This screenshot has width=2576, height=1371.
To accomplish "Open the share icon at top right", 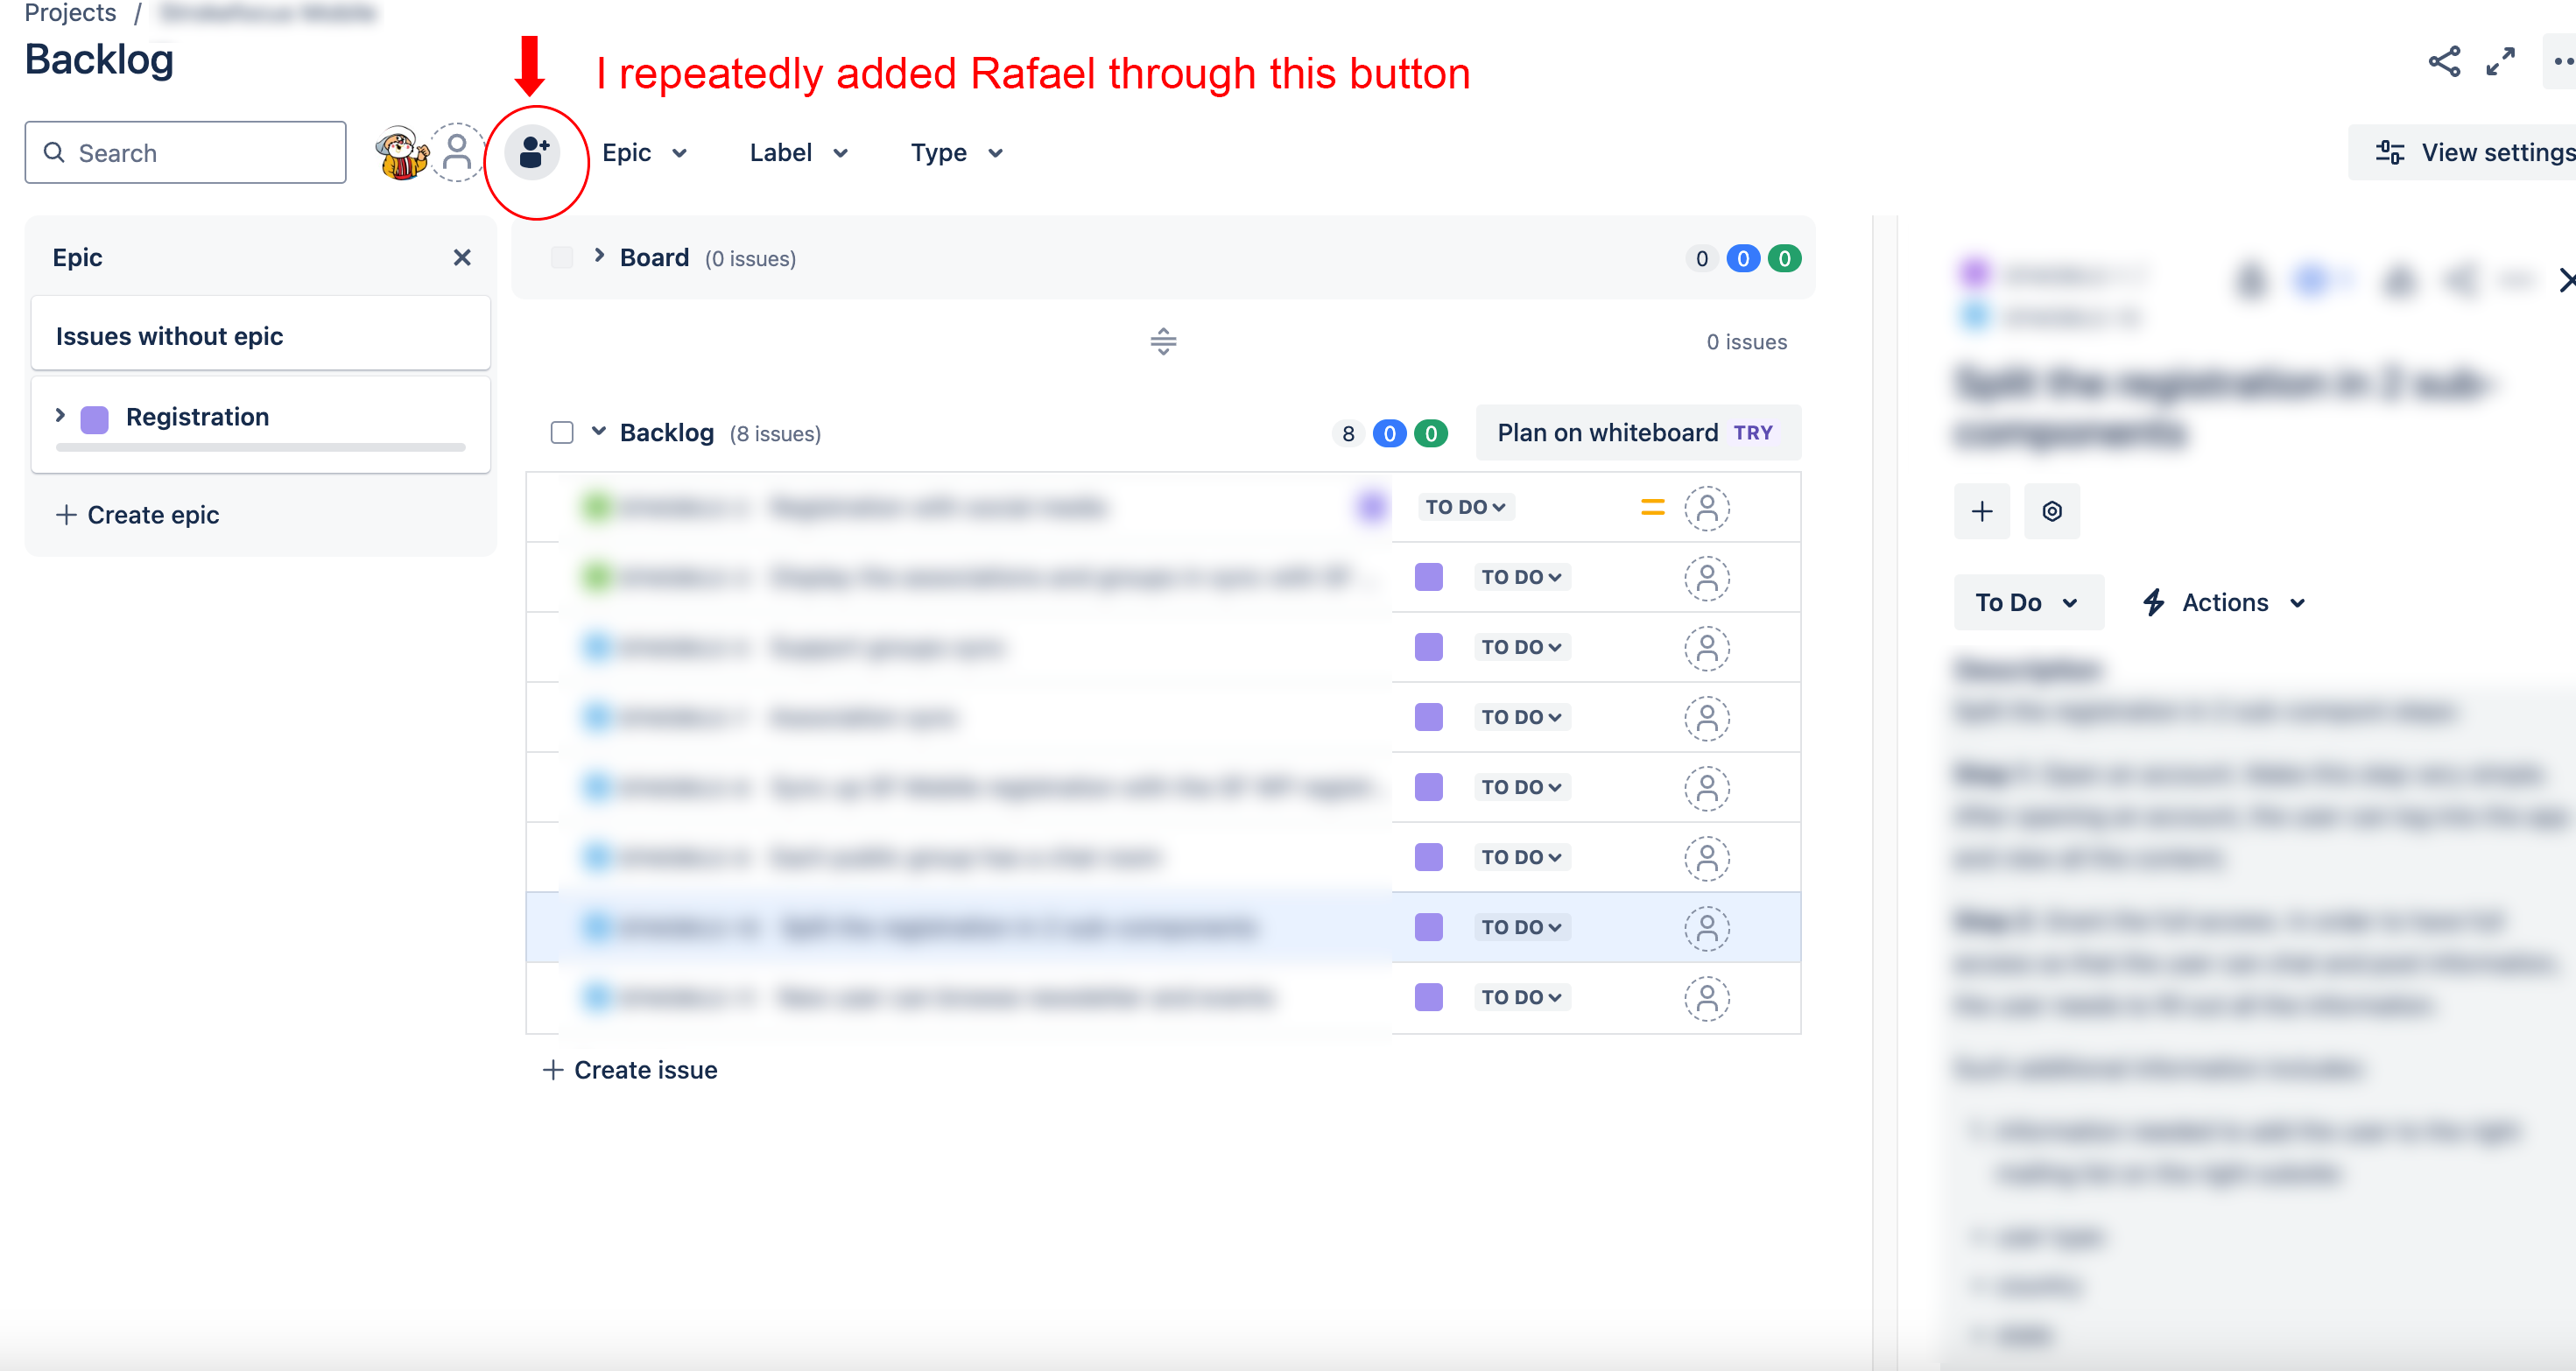I will (2444, 62).
